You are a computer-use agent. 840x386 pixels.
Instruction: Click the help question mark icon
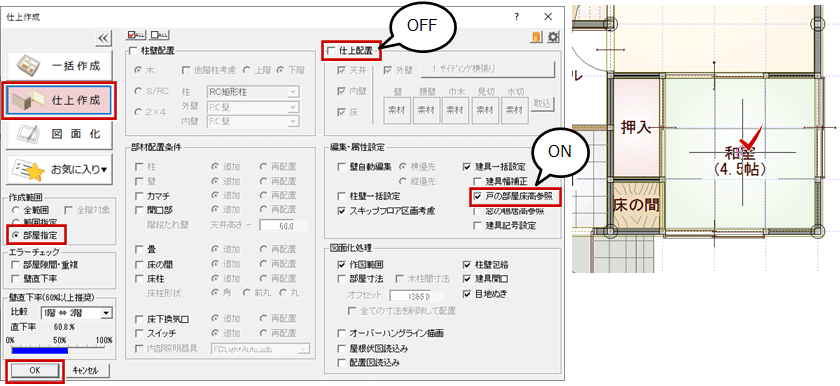click(x=517, y=17)
